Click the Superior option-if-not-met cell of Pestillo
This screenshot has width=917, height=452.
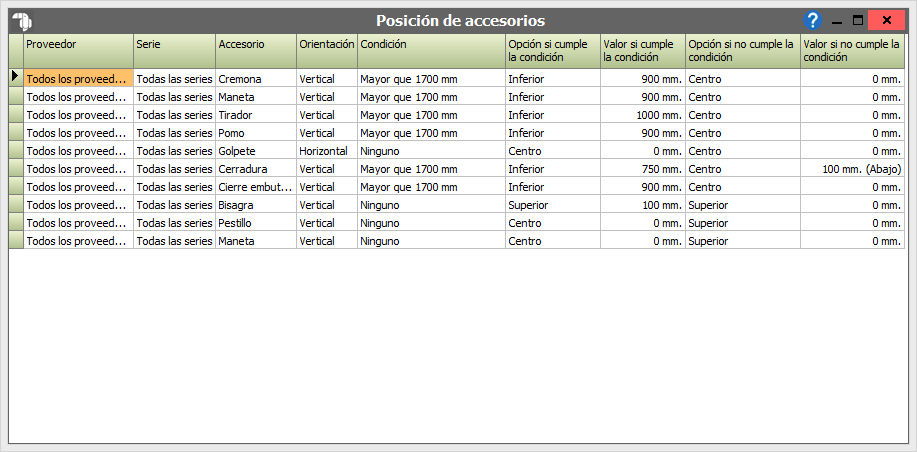[x=743, y=223]
